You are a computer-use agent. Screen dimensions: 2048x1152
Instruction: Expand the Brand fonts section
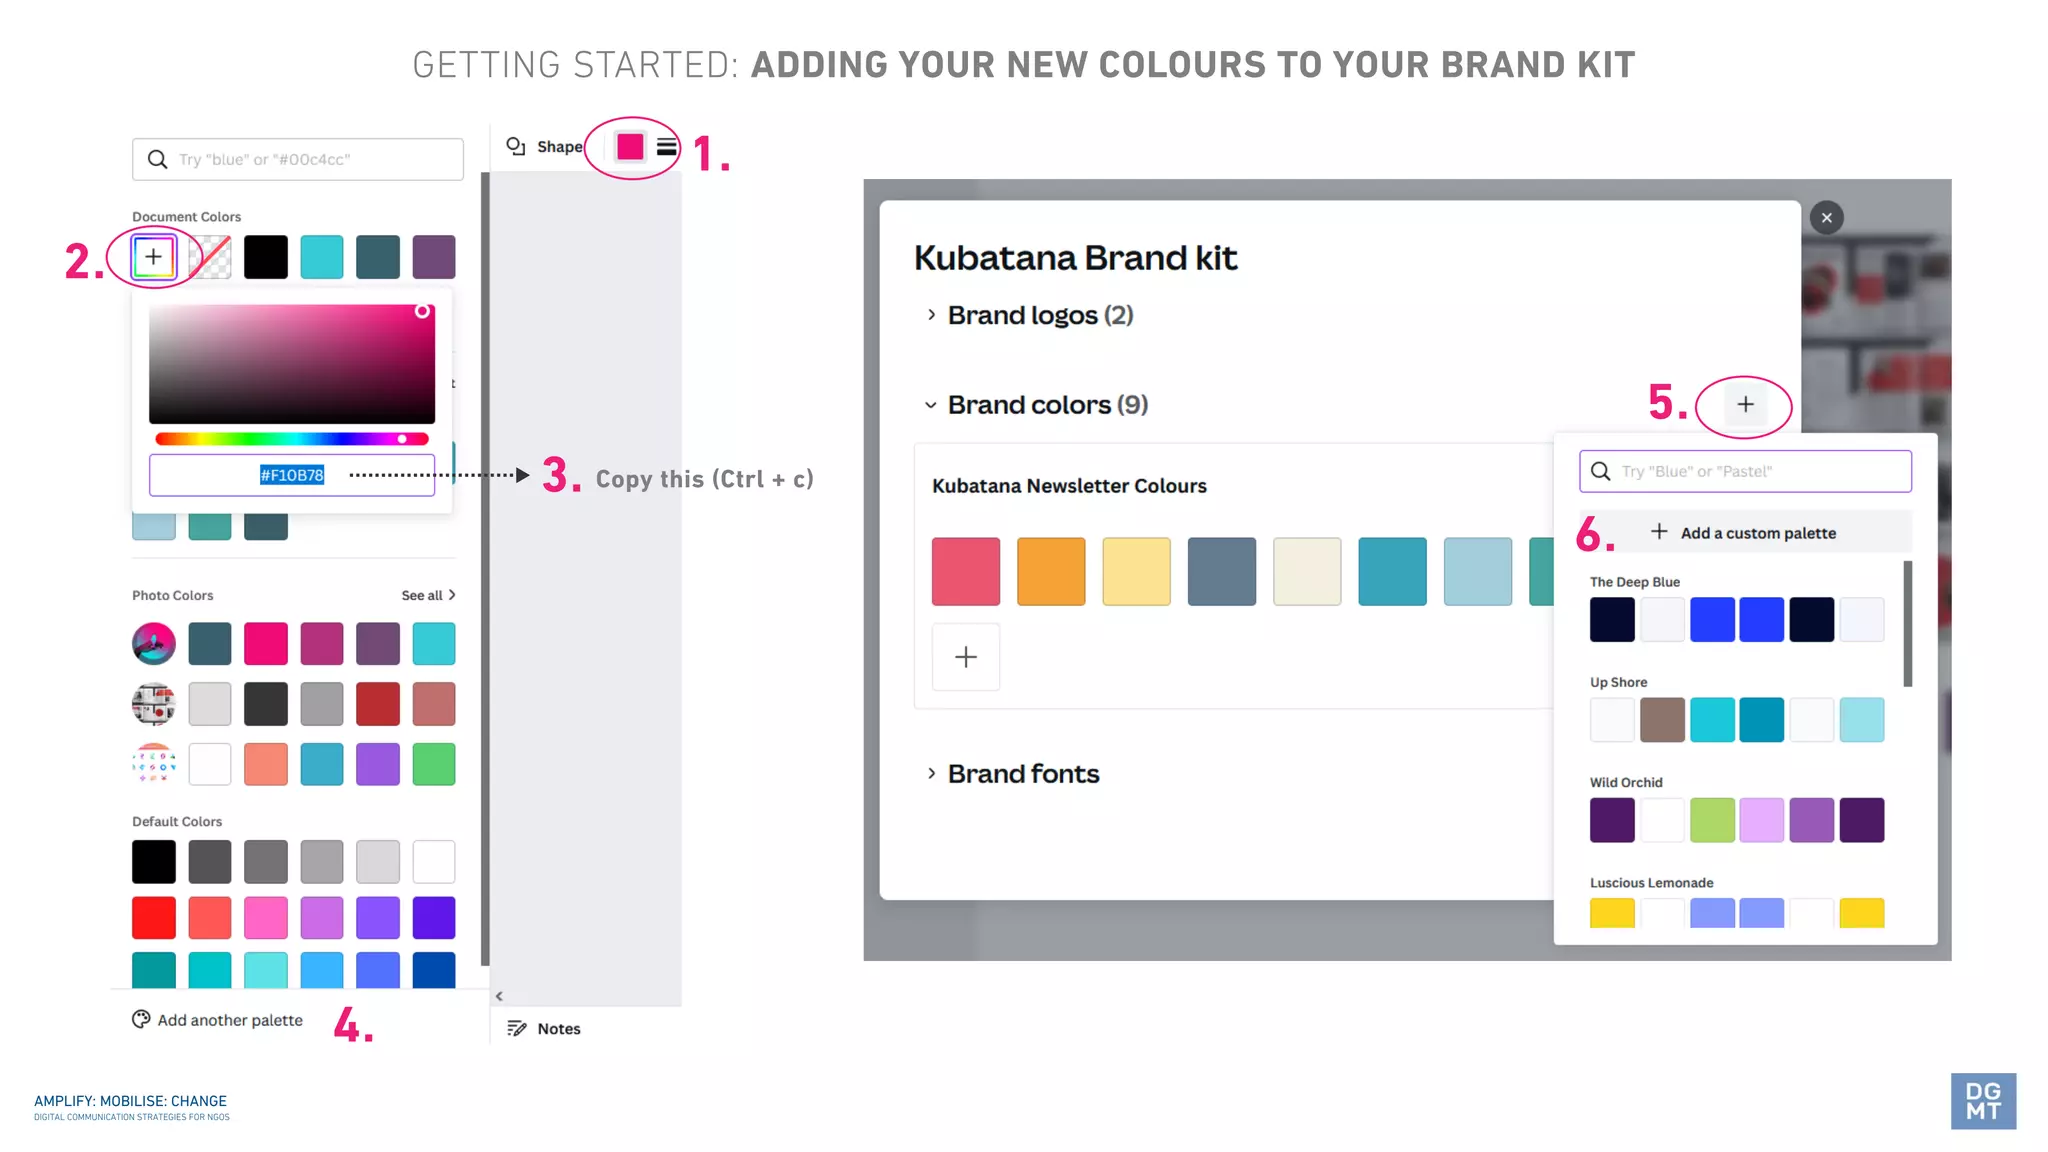coord(931,773)
